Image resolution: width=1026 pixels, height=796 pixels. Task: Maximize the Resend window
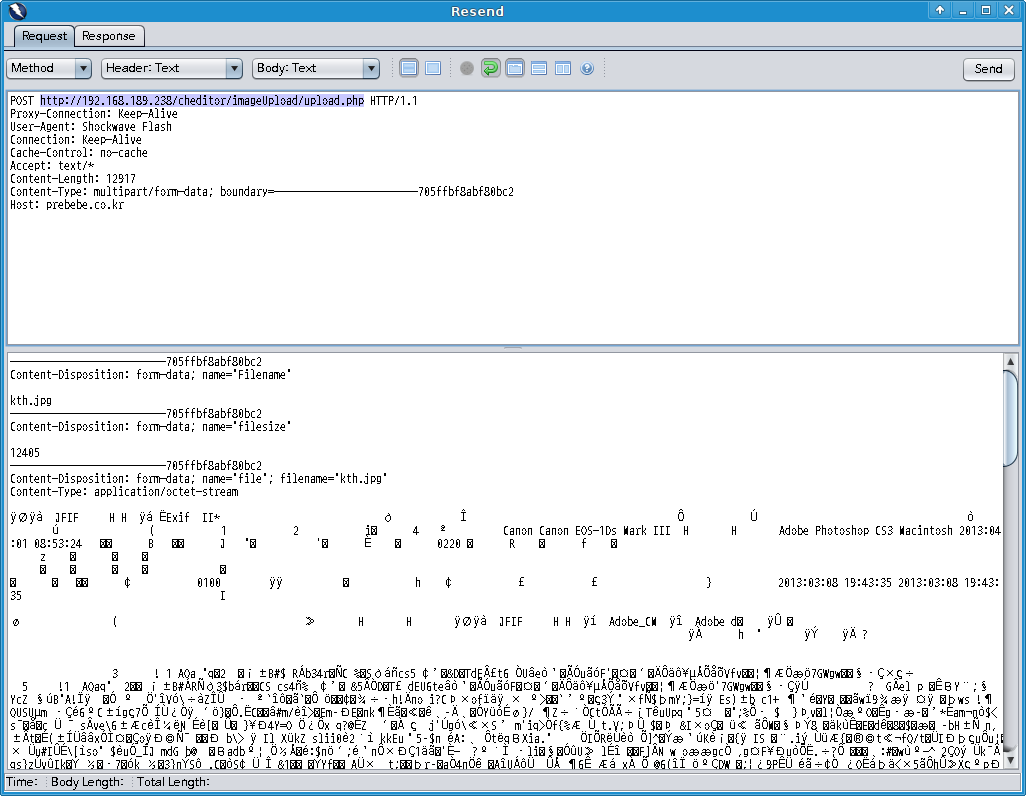[985, 10]
